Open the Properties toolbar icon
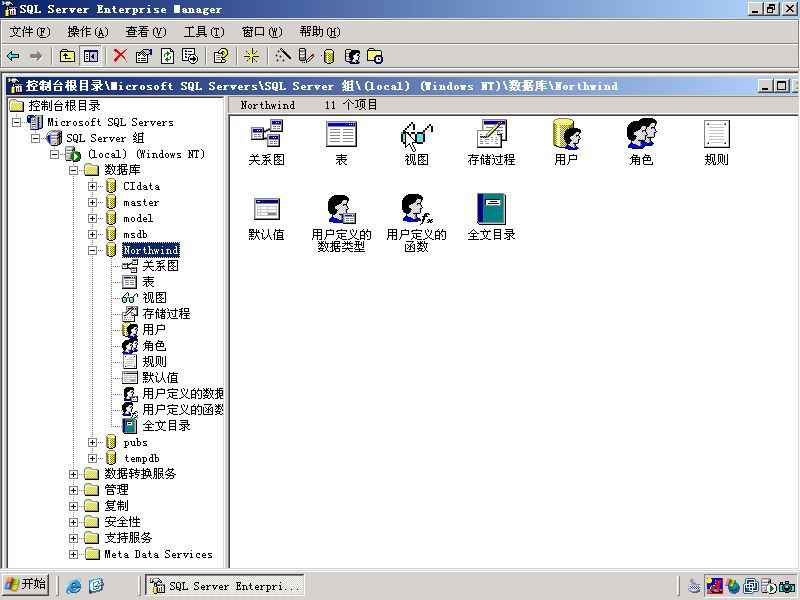The height and width of the screenshot is (600, 800). [144, 56]
